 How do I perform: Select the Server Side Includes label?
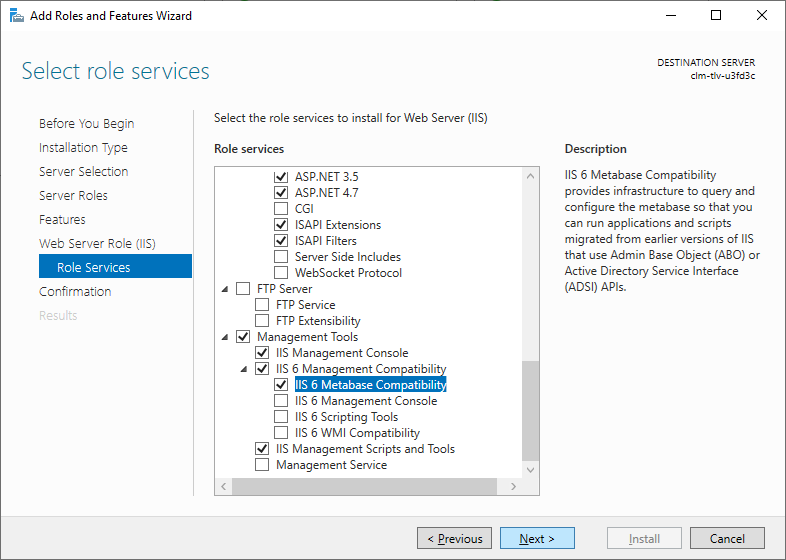348,257
